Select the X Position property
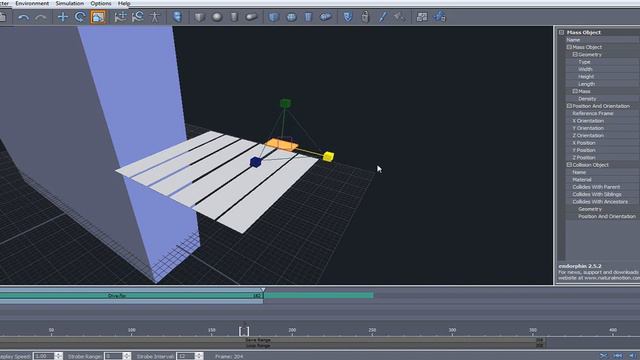The height and width of the screenshot is (360, 640). pyautogui.click(x=602, y=143)
